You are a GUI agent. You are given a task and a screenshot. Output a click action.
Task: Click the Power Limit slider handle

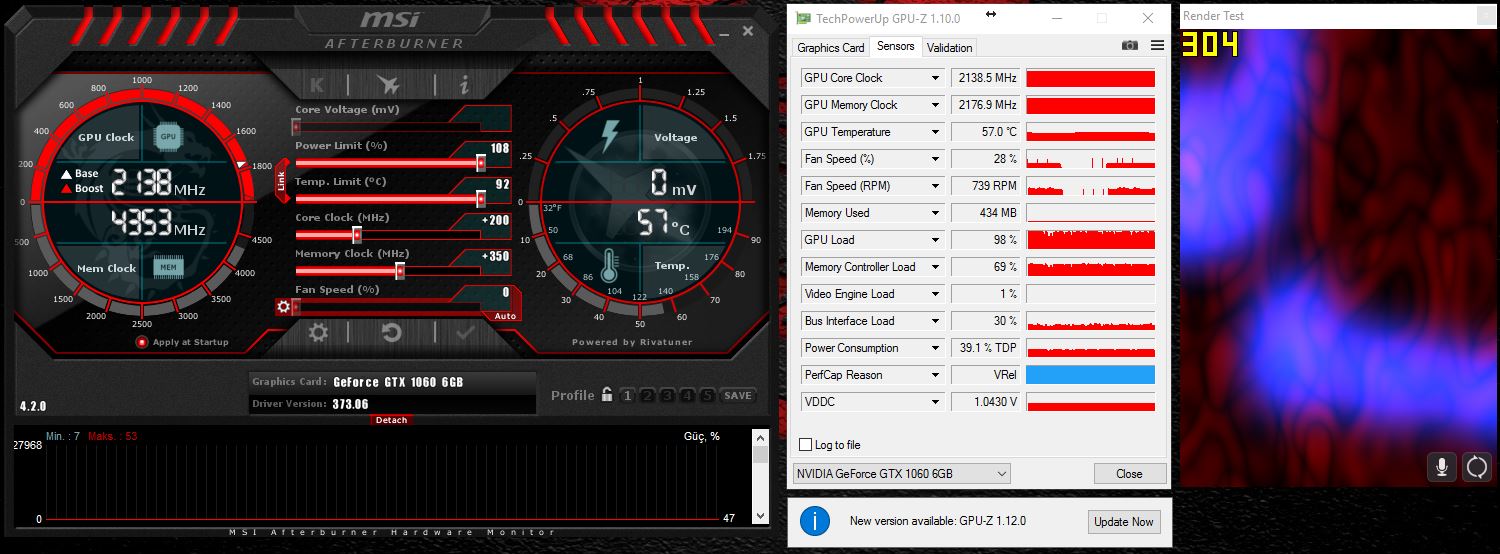pos(481,163)
